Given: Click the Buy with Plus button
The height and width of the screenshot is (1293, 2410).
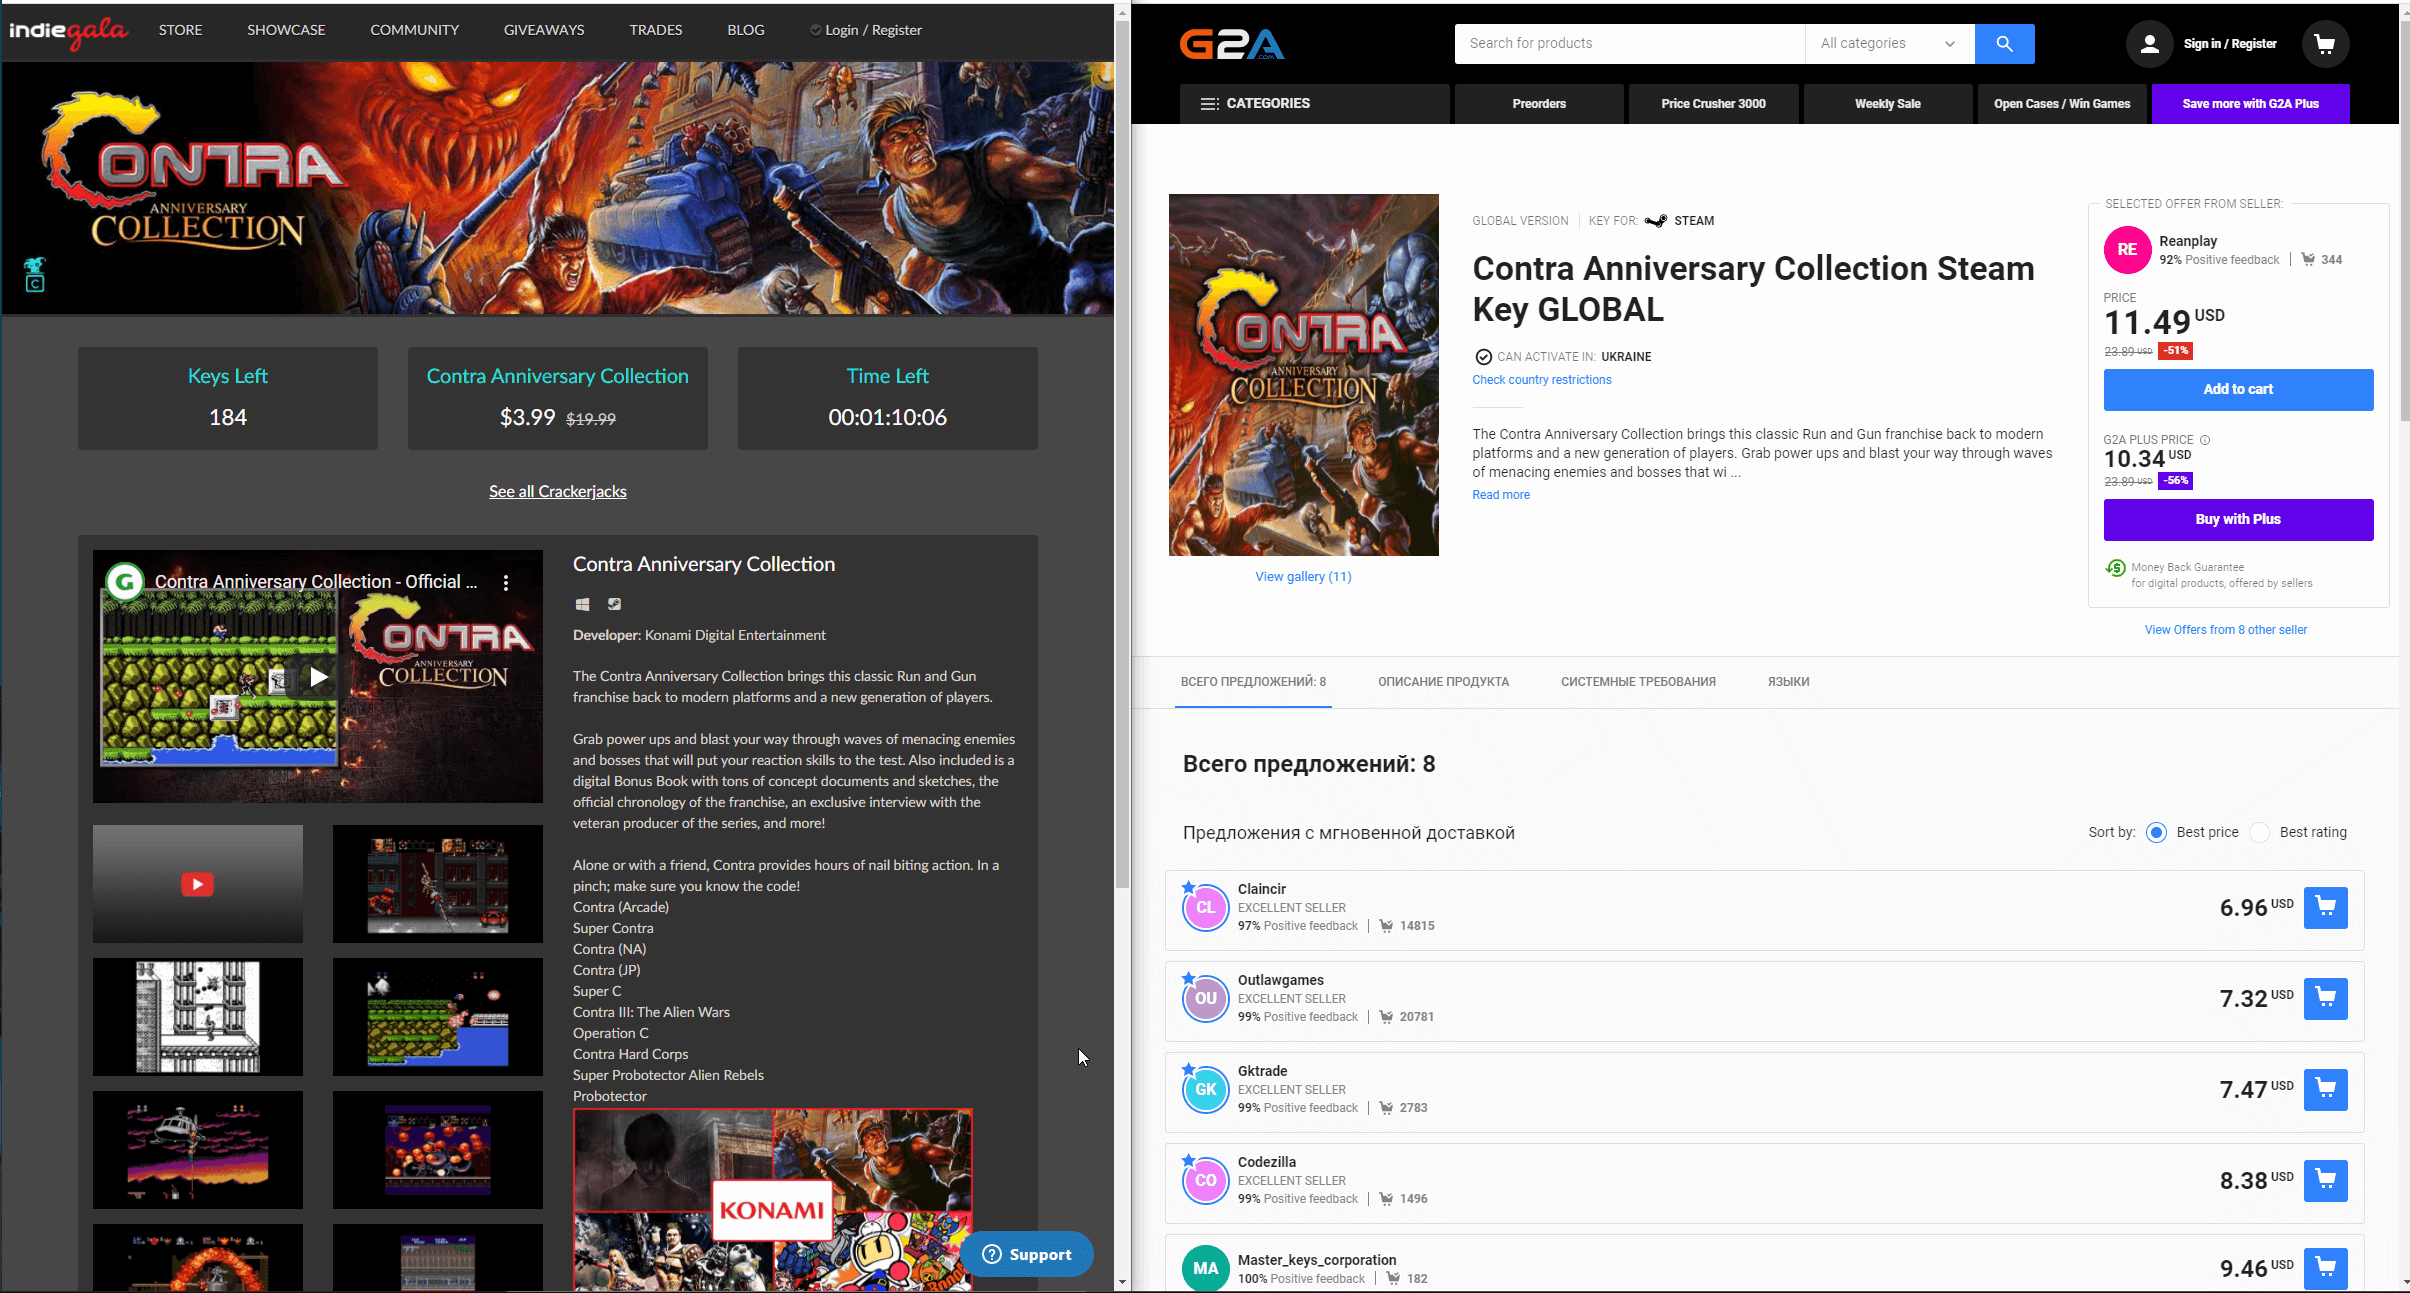Looking at the screenshot, I should click(2238, 520).
